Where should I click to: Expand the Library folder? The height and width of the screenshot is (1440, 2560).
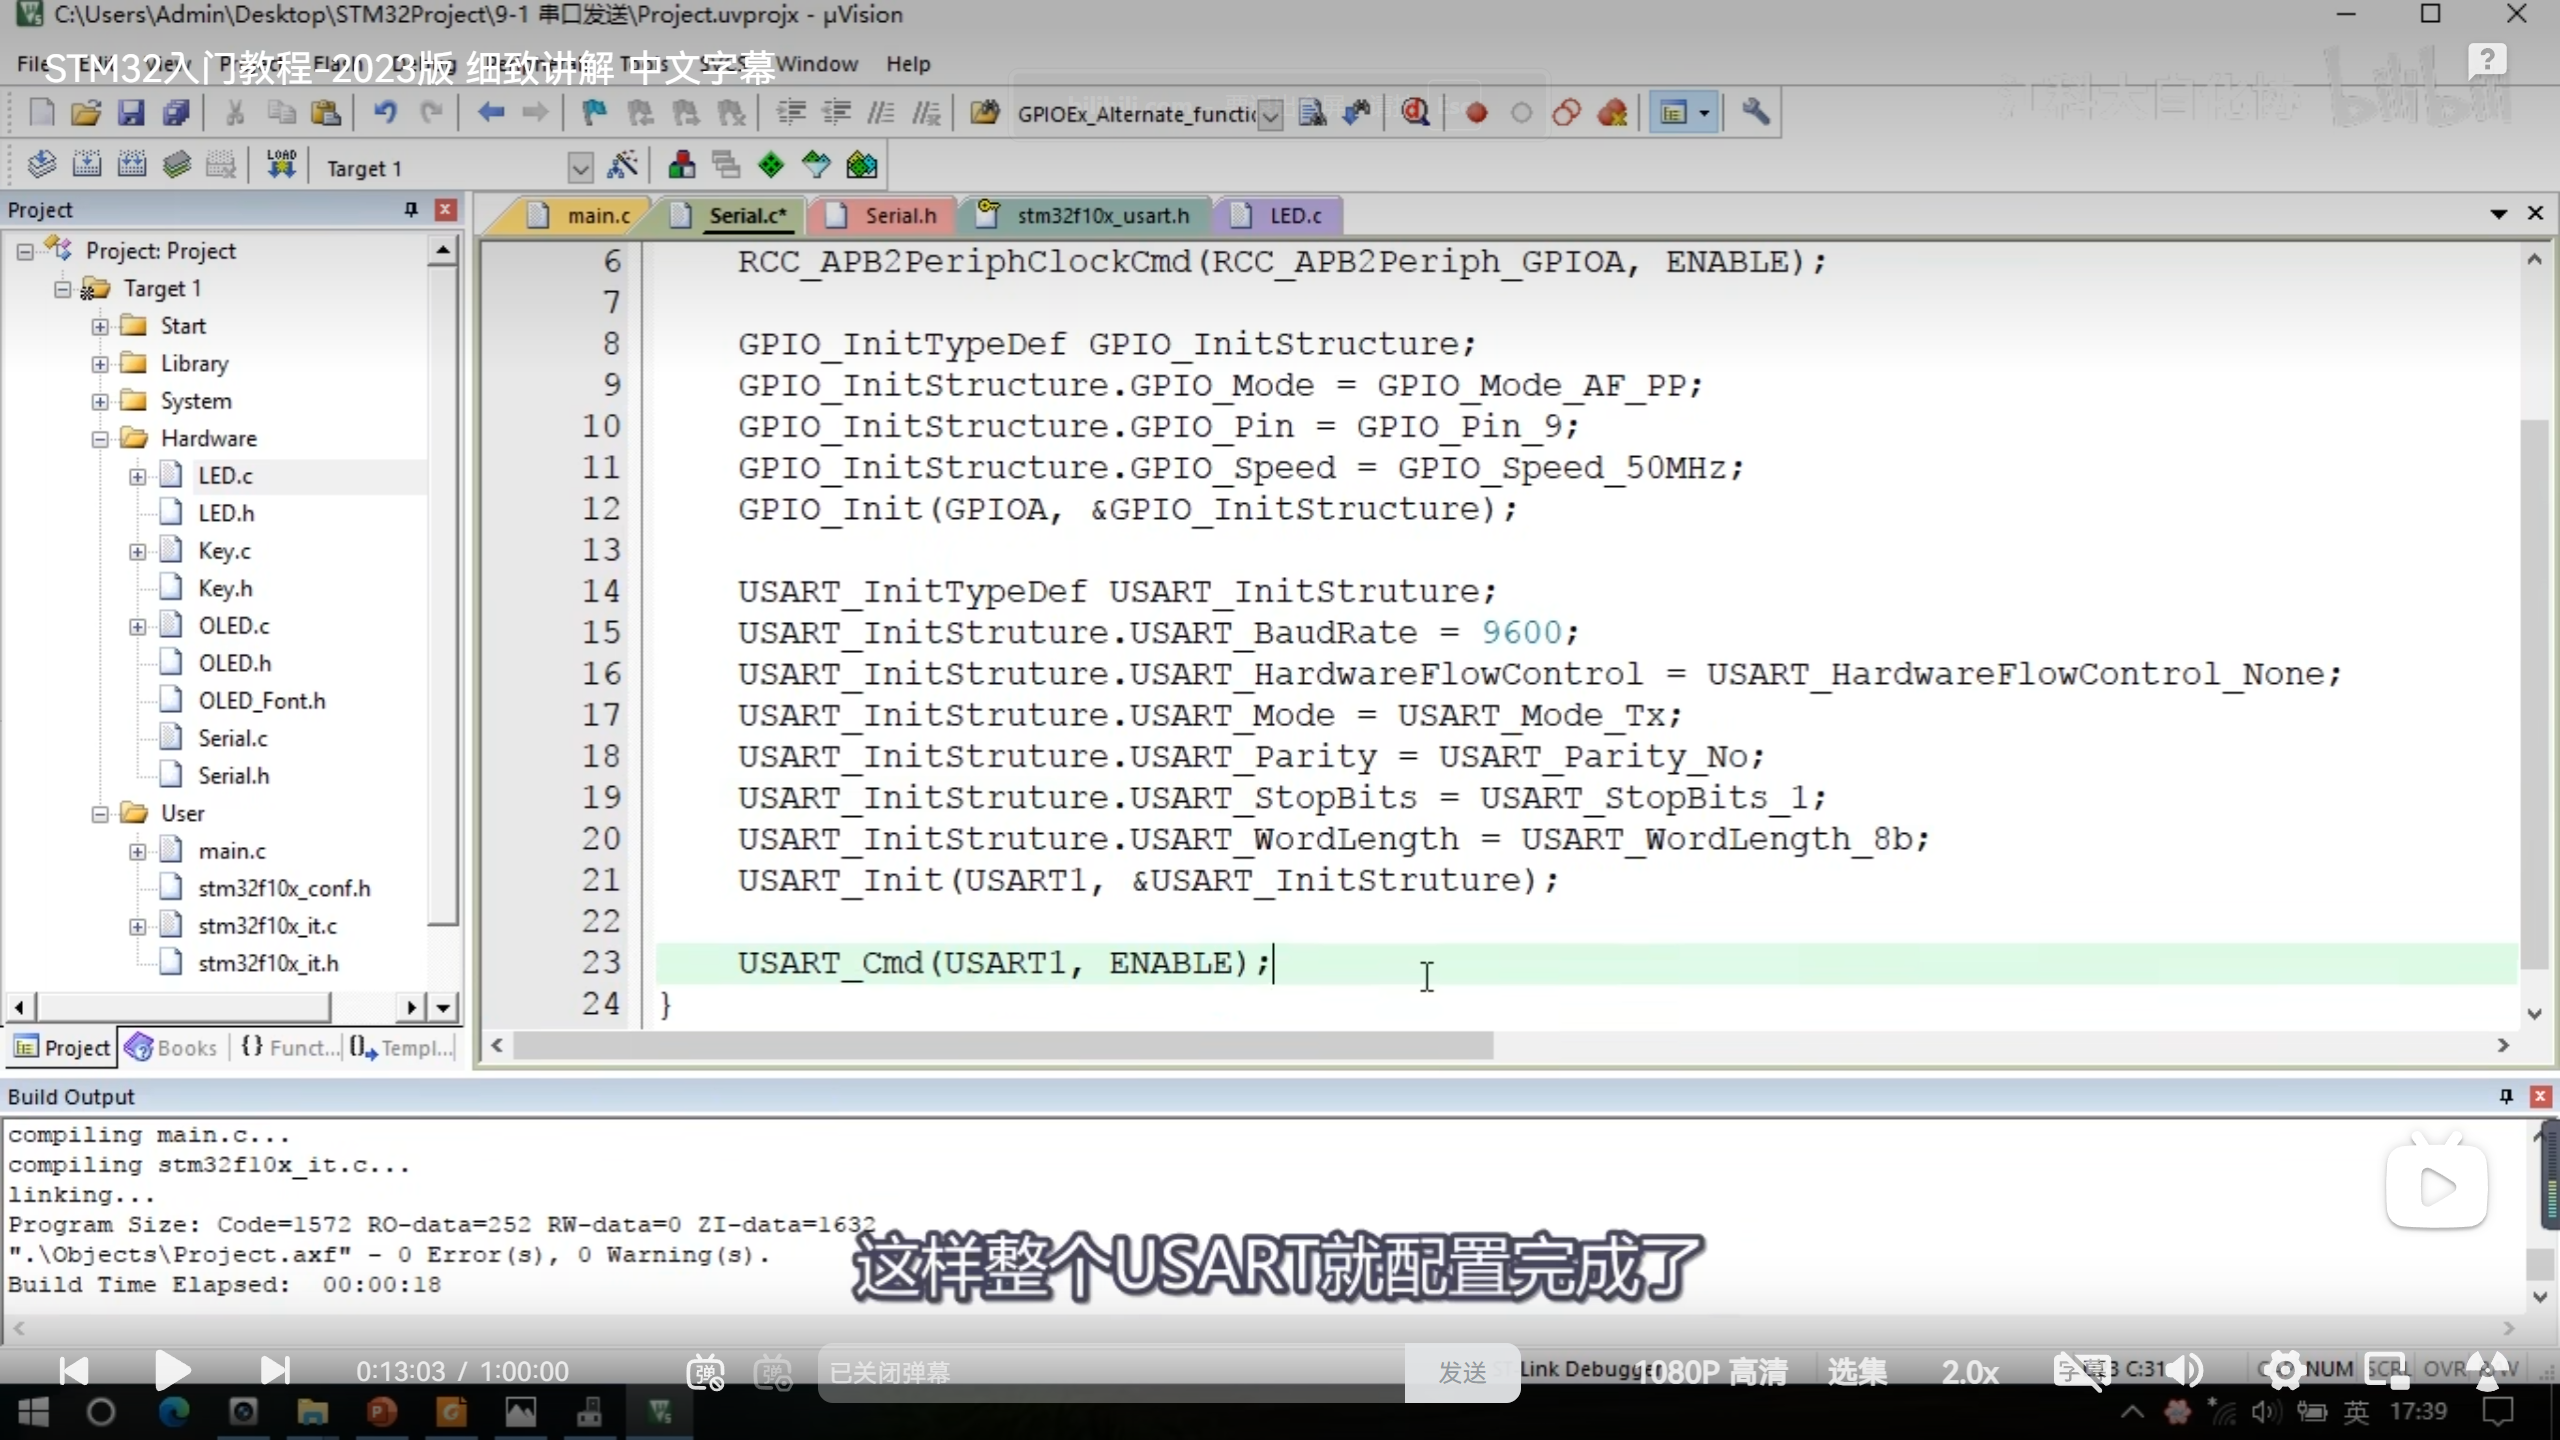pyautogui.click(x=100, y=364)
